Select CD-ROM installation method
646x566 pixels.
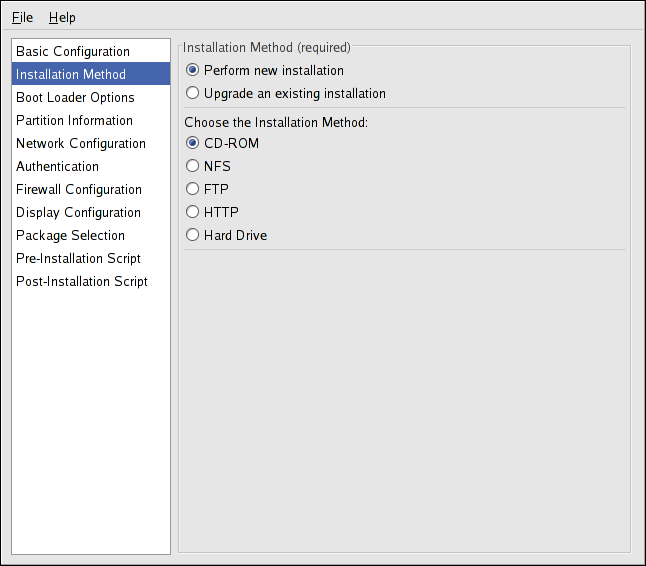pos(193,143)
